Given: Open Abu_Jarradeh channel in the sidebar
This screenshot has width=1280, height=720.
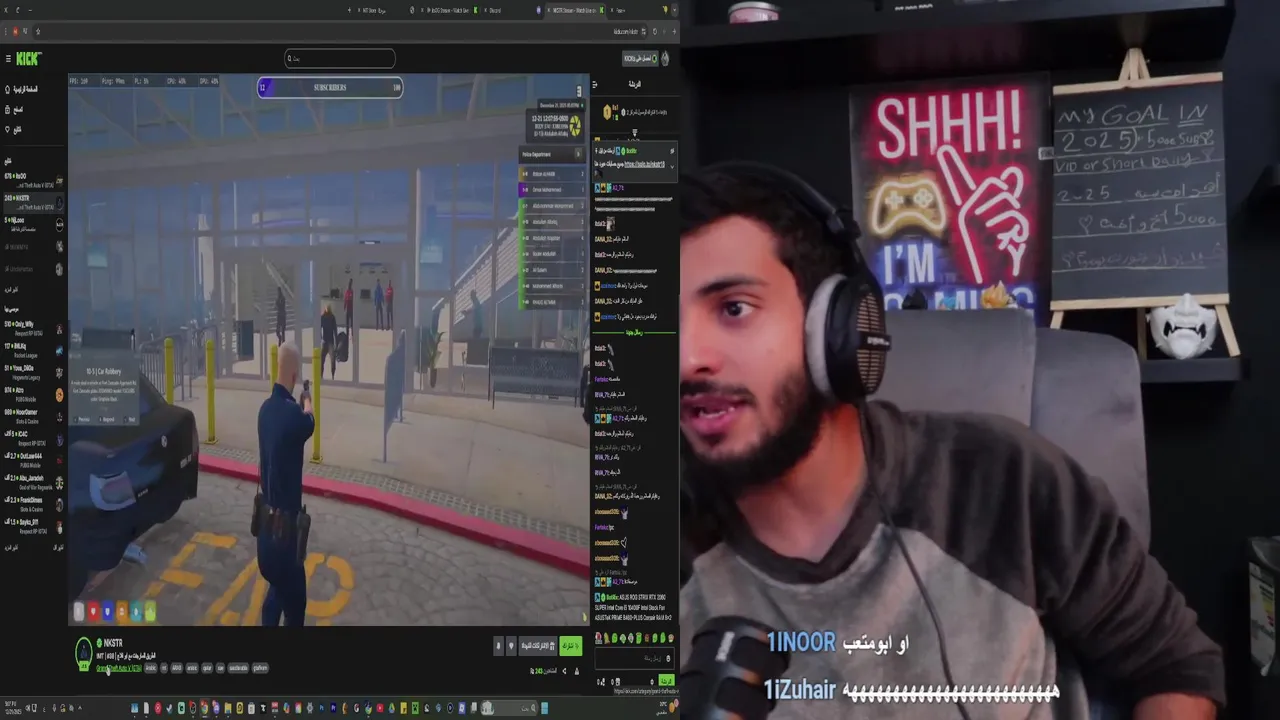Looking at the screenshot, I should click(34, 482).
